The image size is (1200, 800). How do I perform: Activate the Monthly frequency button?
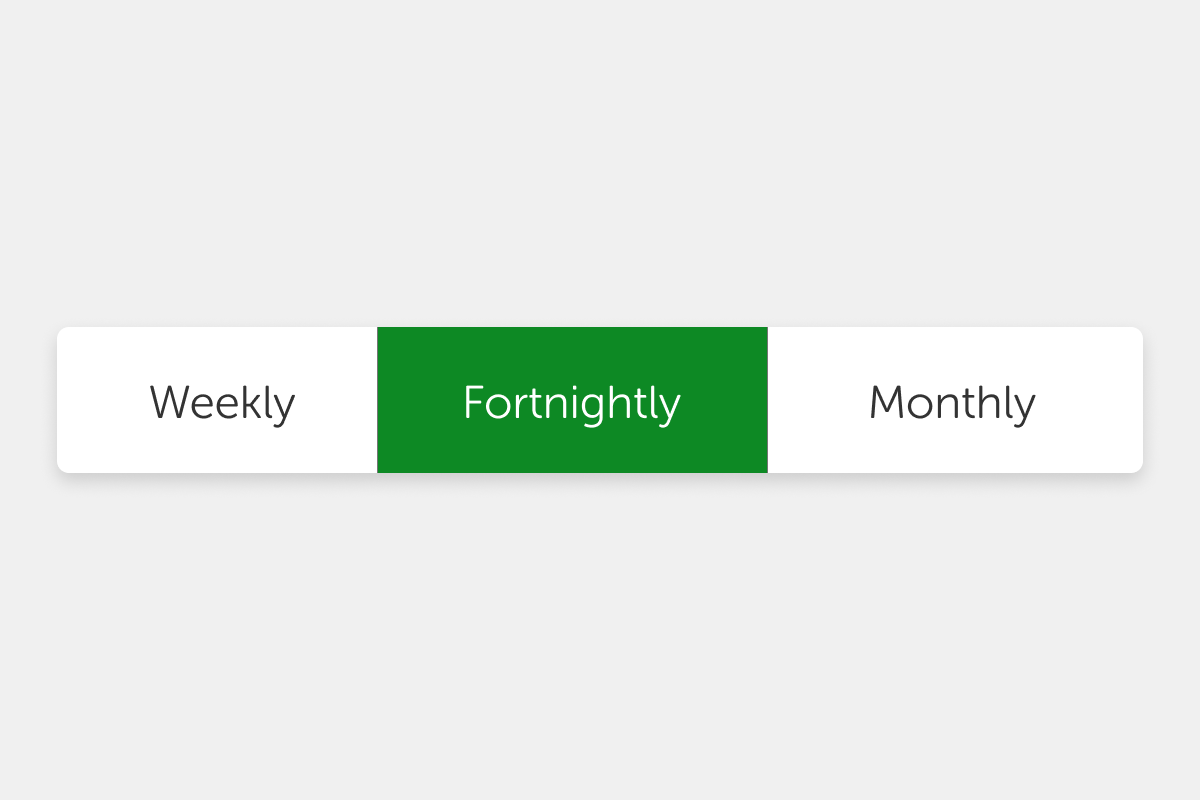[x=952, y=402]
